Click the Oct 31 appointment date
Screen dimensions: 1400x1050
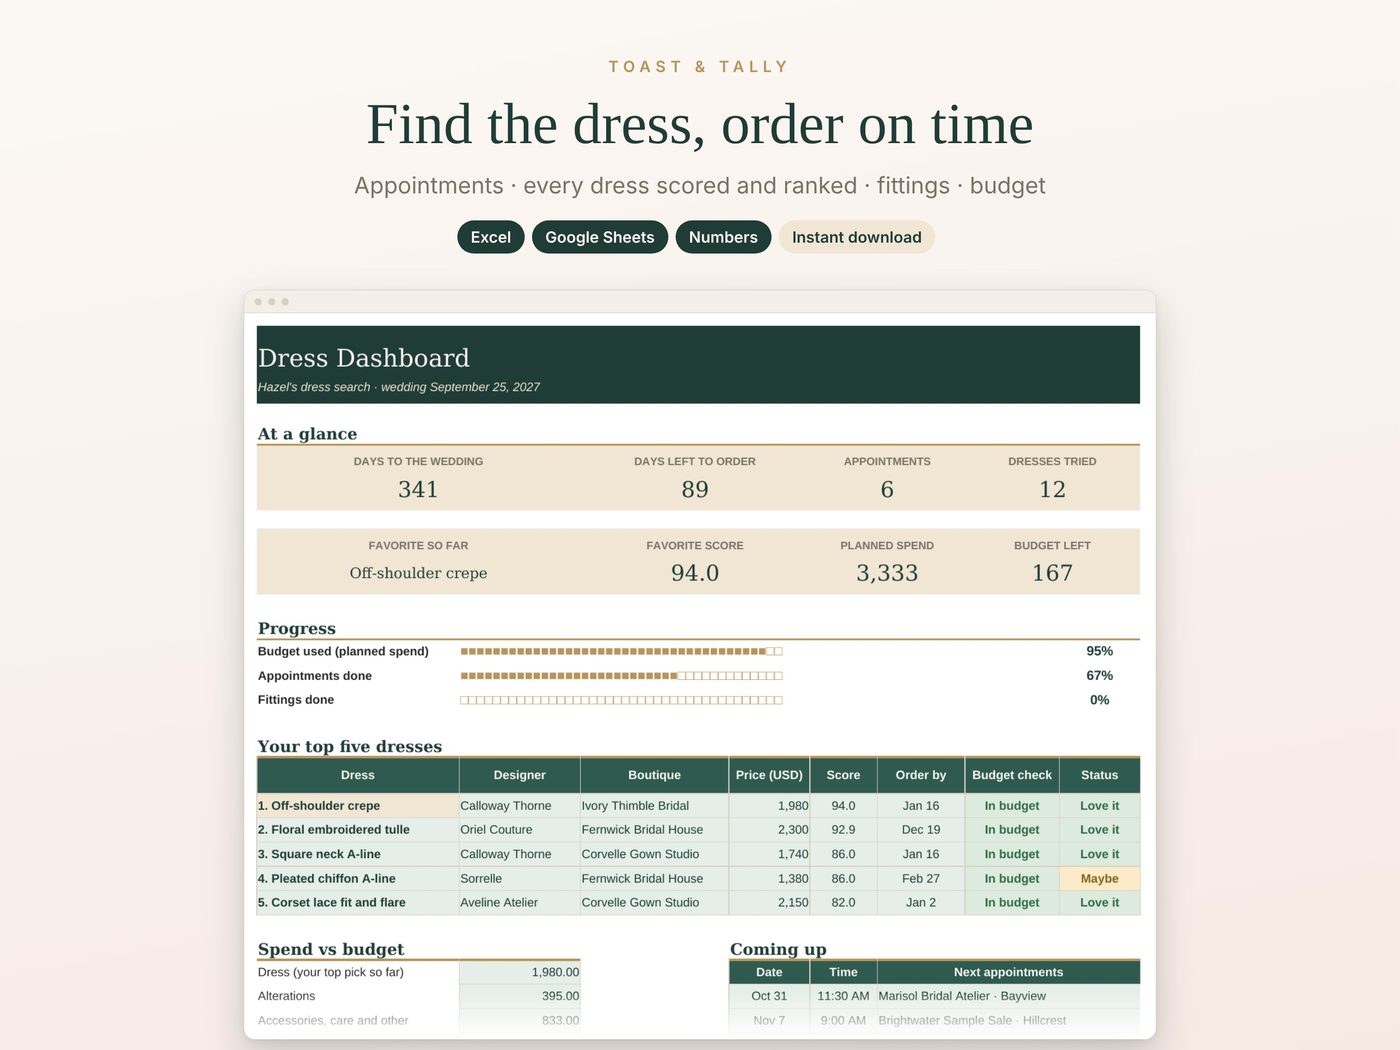point(769,996)
